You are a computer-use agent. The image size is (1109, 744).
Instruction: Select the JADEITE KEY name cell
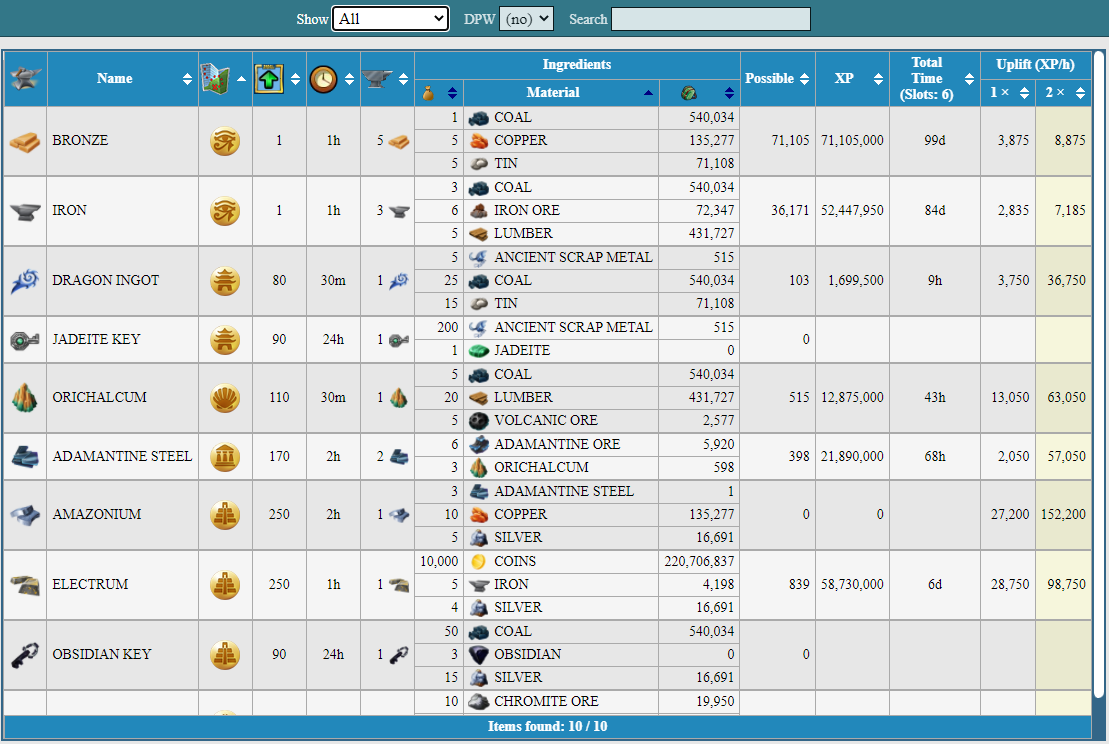(122, 339)
